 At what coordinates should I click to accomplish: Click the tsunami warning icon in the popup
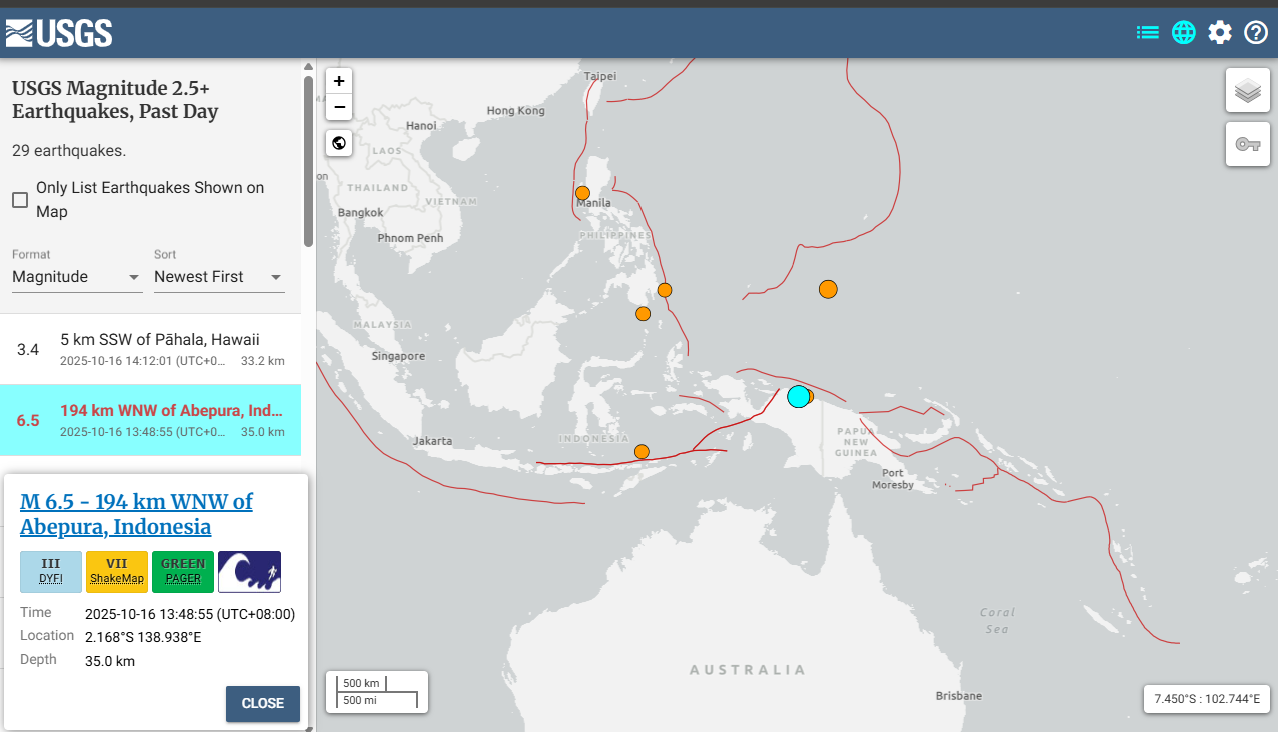(249, 571)
